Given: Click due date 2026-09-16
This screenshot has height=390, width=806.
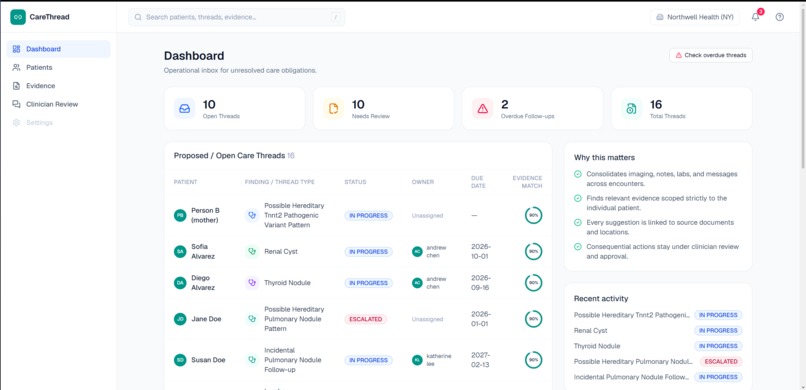Looking at the screenshot, I should pyautogui.click(x=481, y=283).
